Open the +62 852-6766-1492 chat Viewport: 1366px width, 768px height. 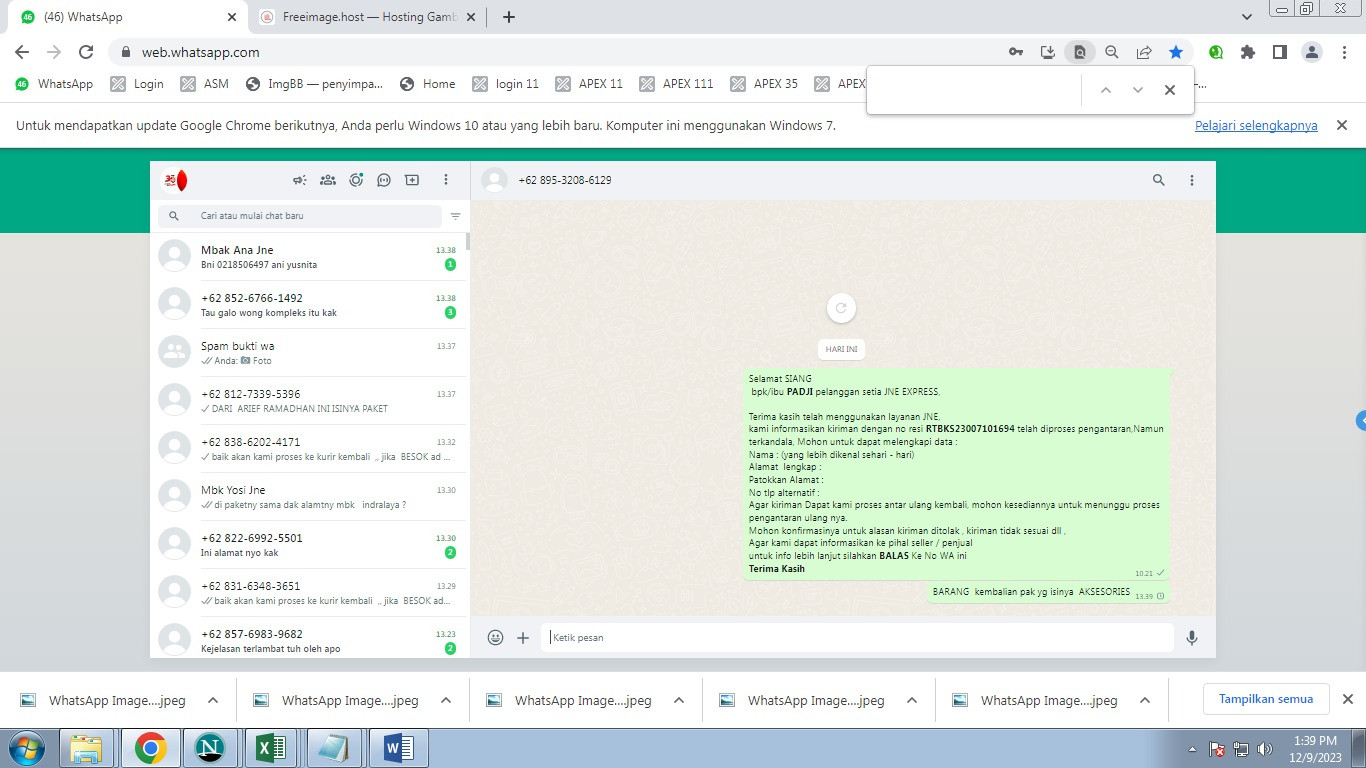click(x=308, y=305)
